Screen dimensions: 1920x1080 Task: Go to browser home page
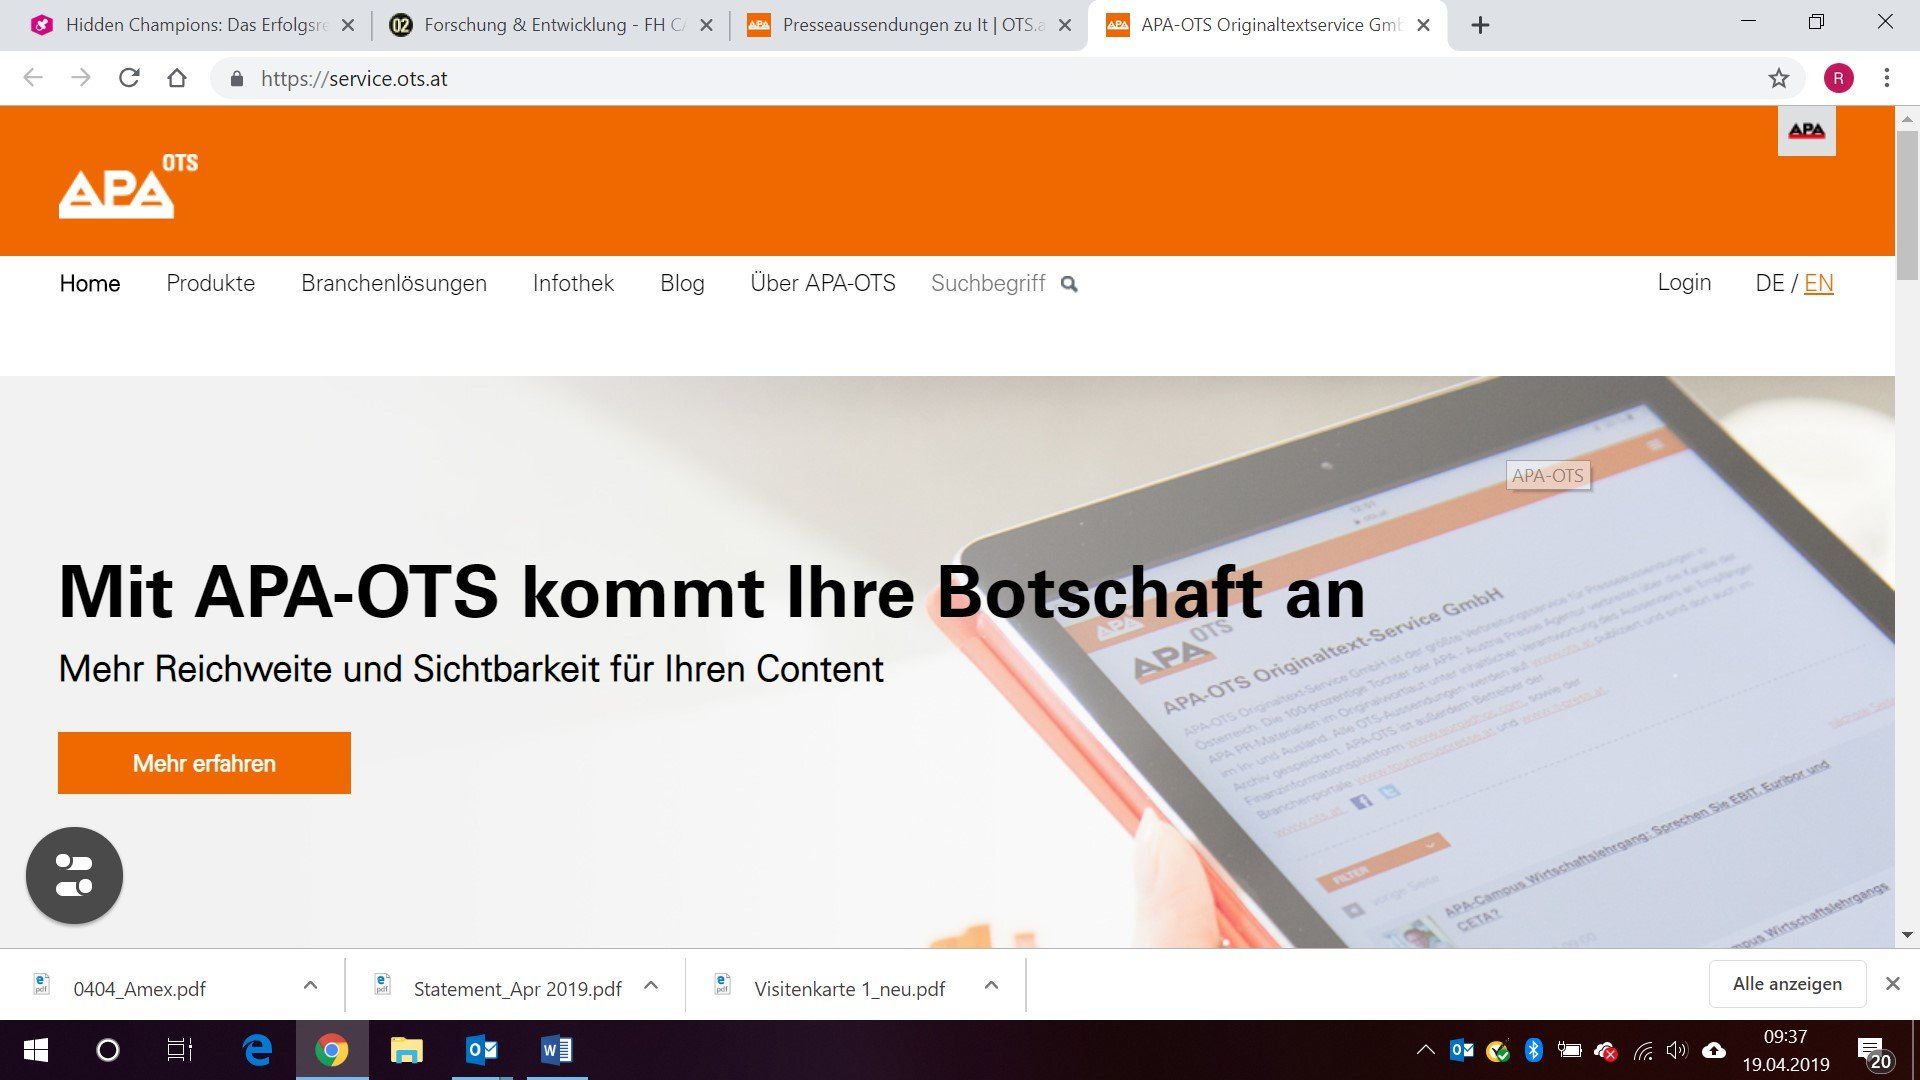coord(177,78)
